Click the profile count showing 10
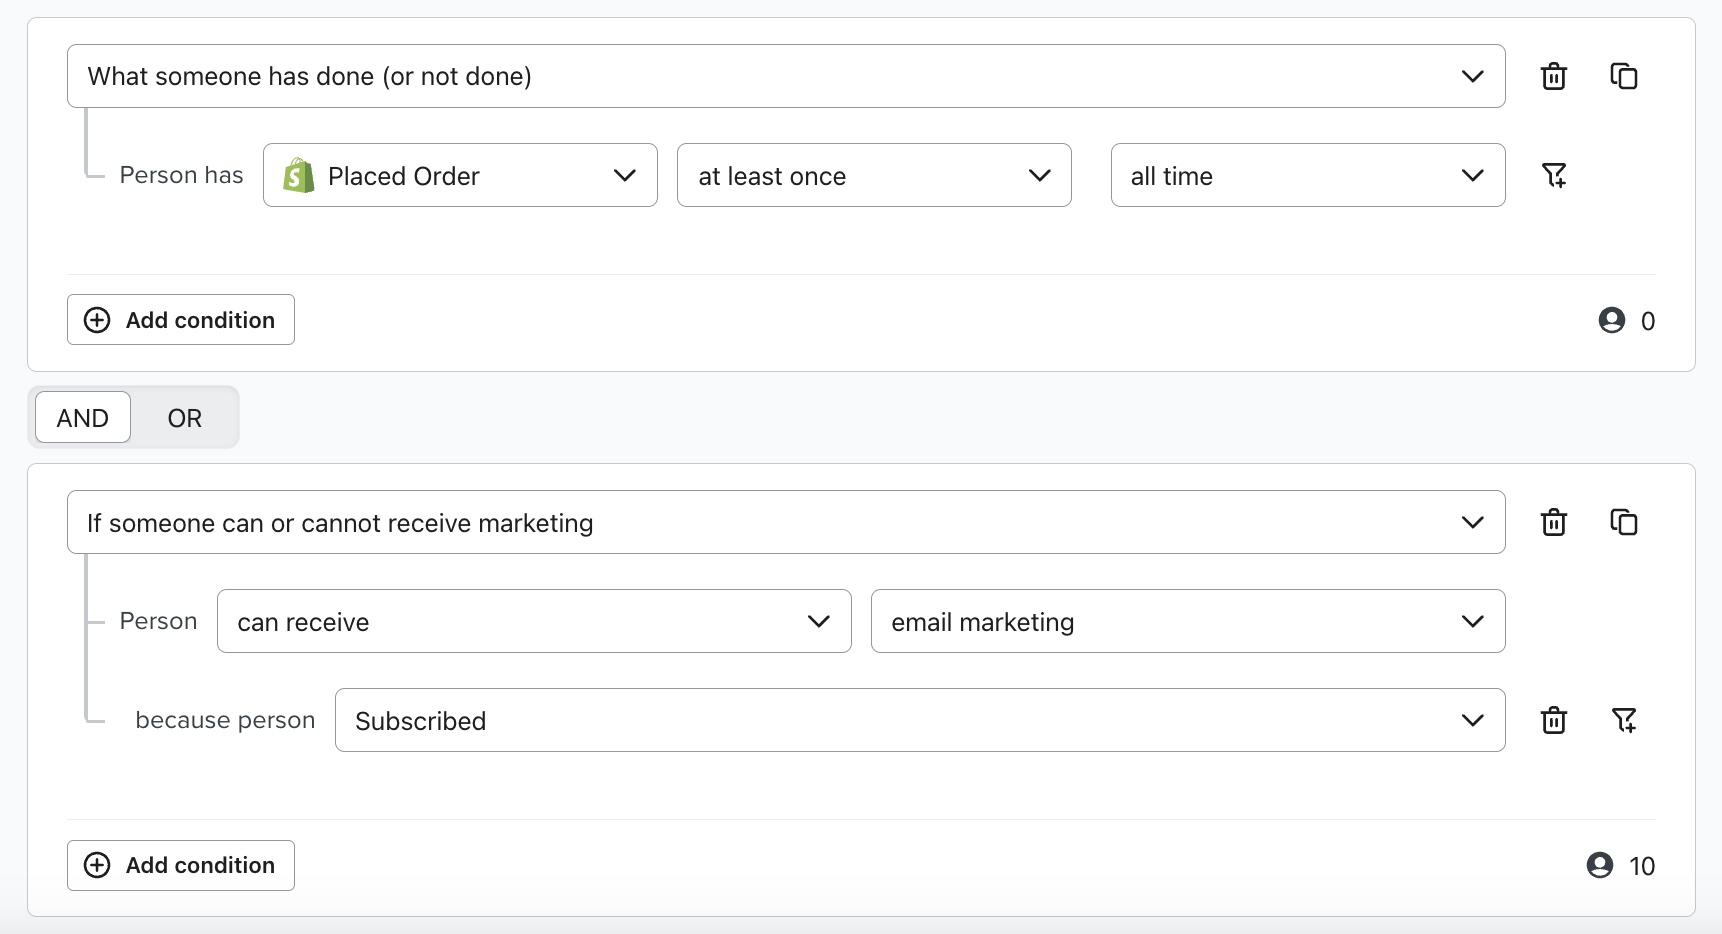This screenshot has width=1722, height=934. pos(1621,865)
